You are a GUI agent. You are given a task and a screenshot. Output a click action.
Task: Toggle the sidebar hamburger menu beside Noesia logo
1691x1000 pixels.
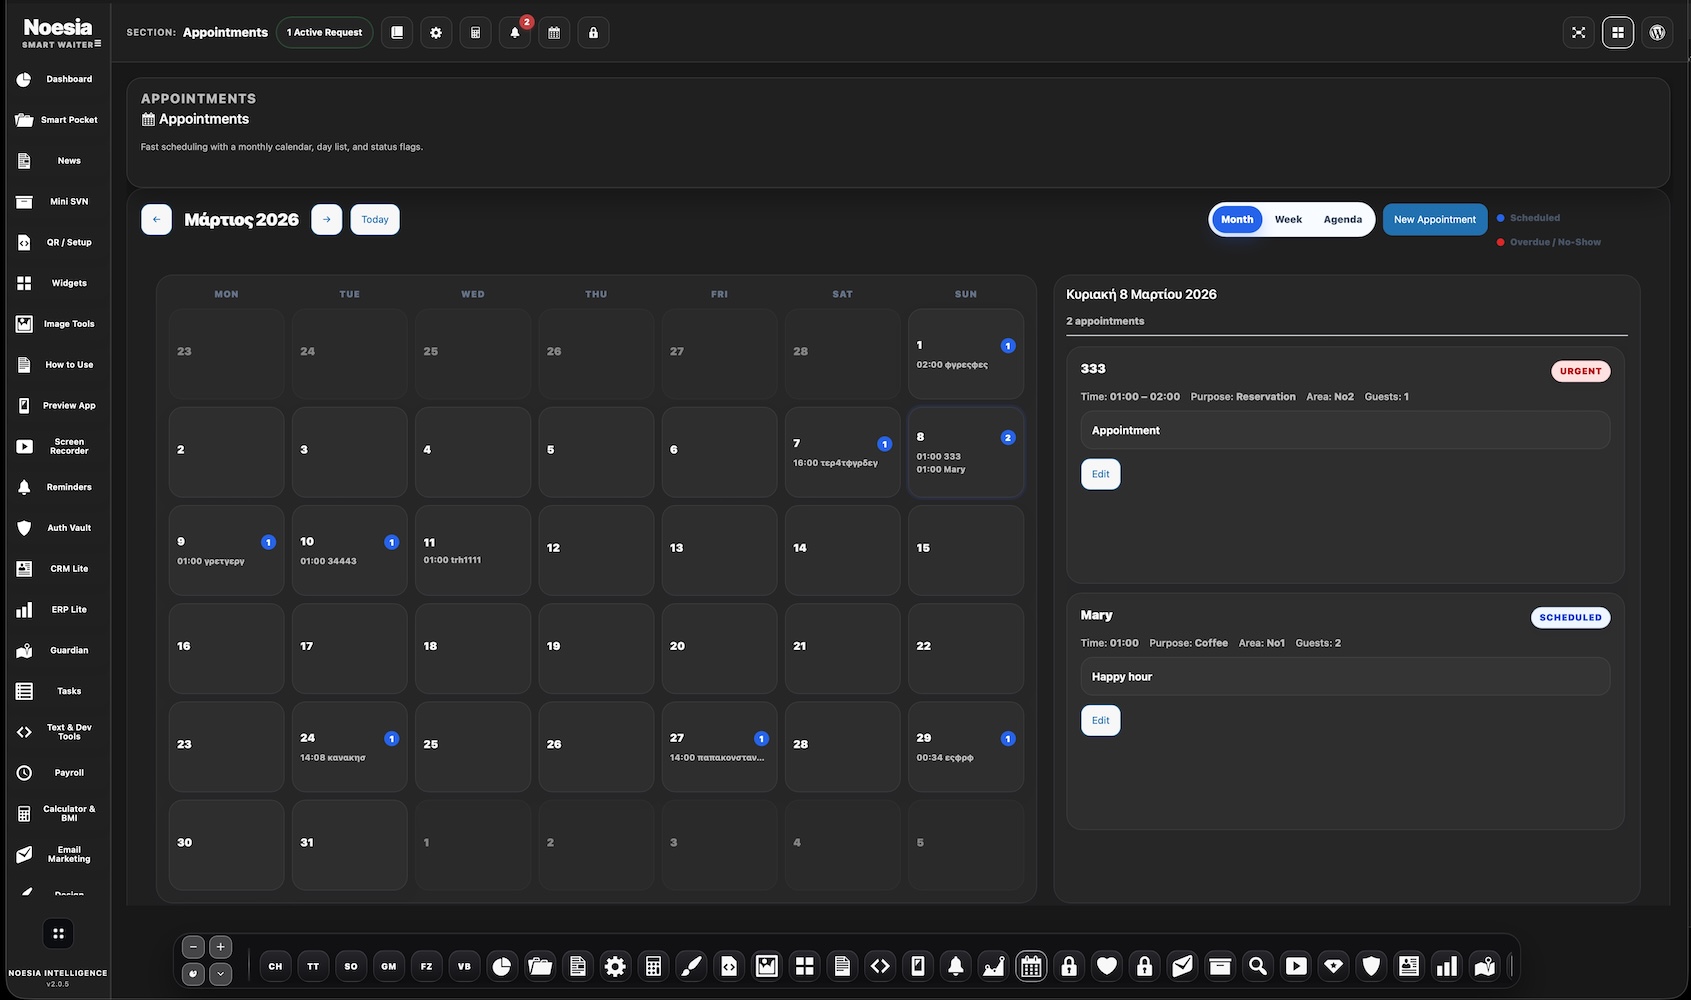tap(98, 44)
